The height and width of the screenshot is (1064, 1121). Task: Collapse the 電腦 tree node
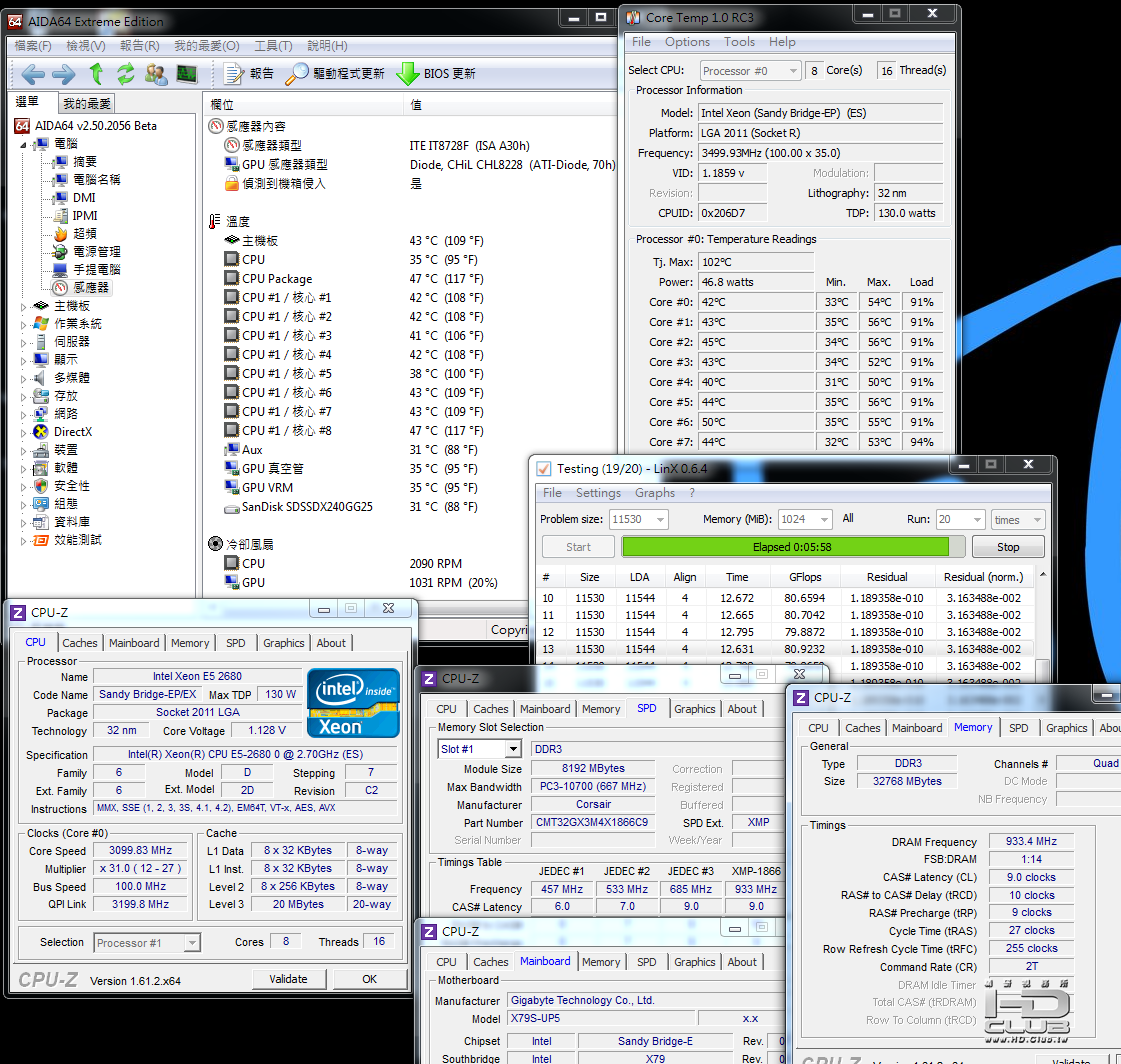pyautogui.click(x=24, y=144)
